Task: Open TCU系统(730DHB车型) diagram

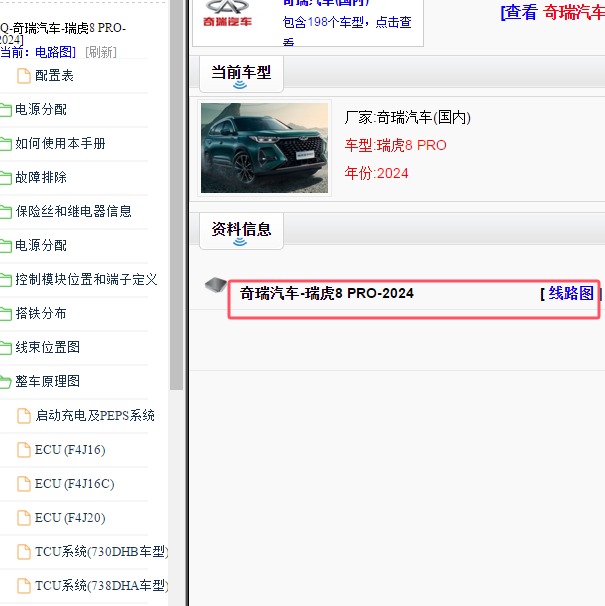Action: 101,552
